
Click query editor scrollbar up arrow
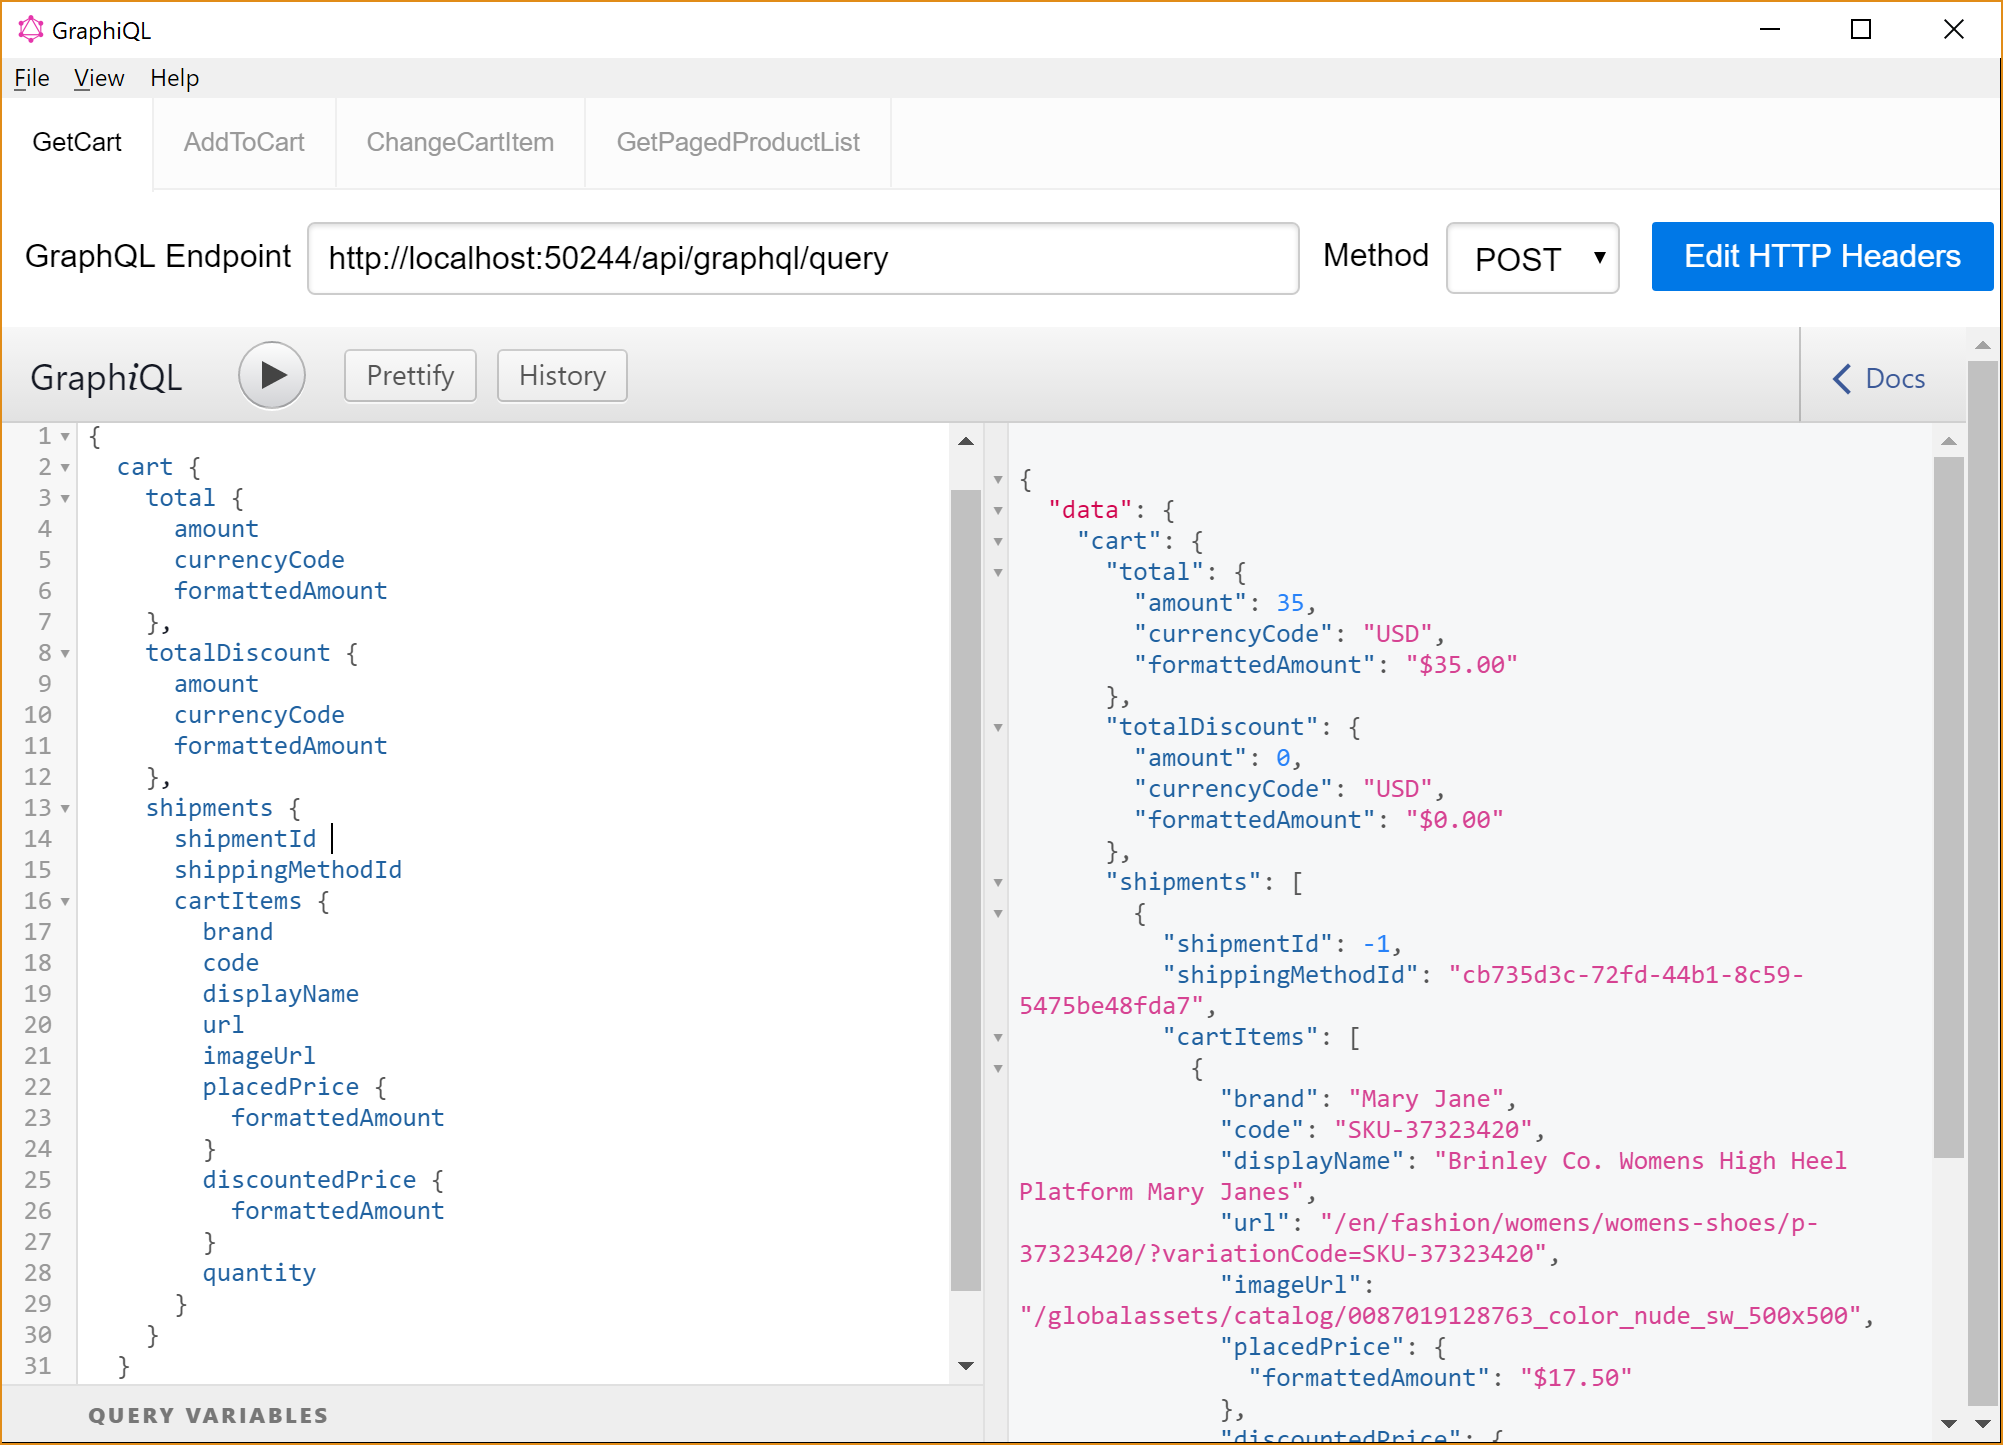coord(966,441)
